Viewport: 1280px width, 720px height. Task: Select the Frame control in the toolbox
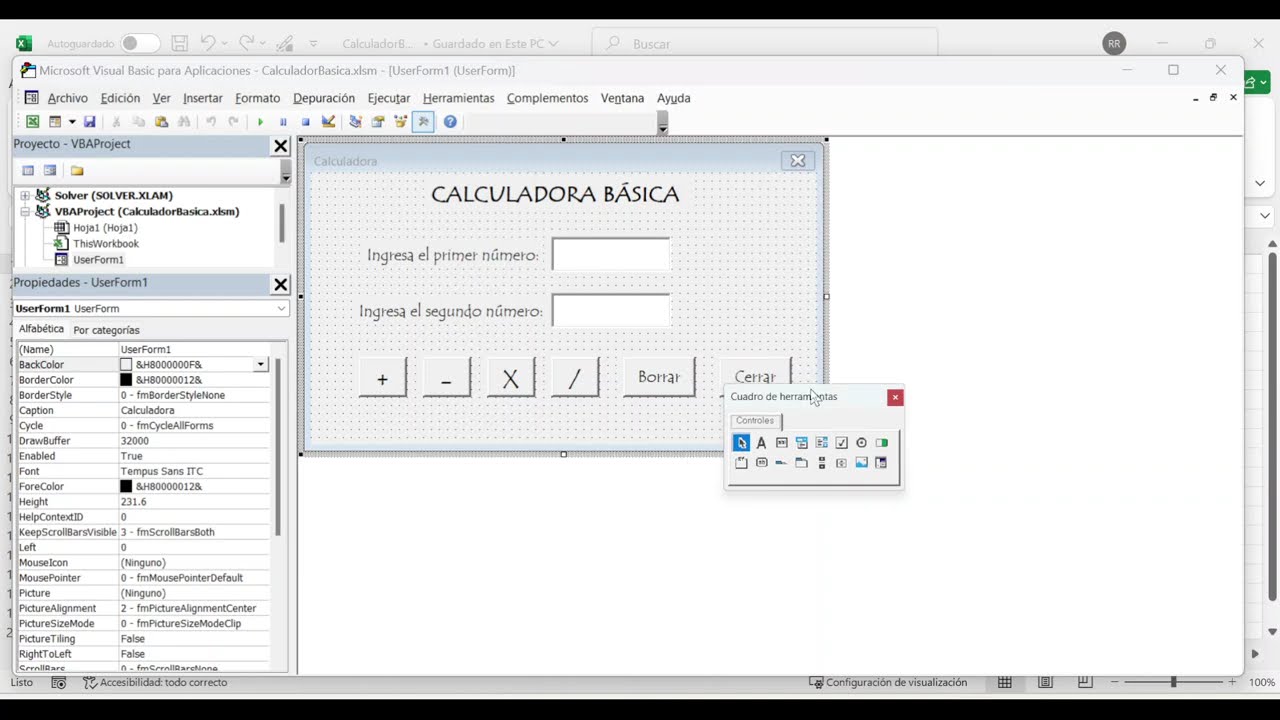coord(741,463)
